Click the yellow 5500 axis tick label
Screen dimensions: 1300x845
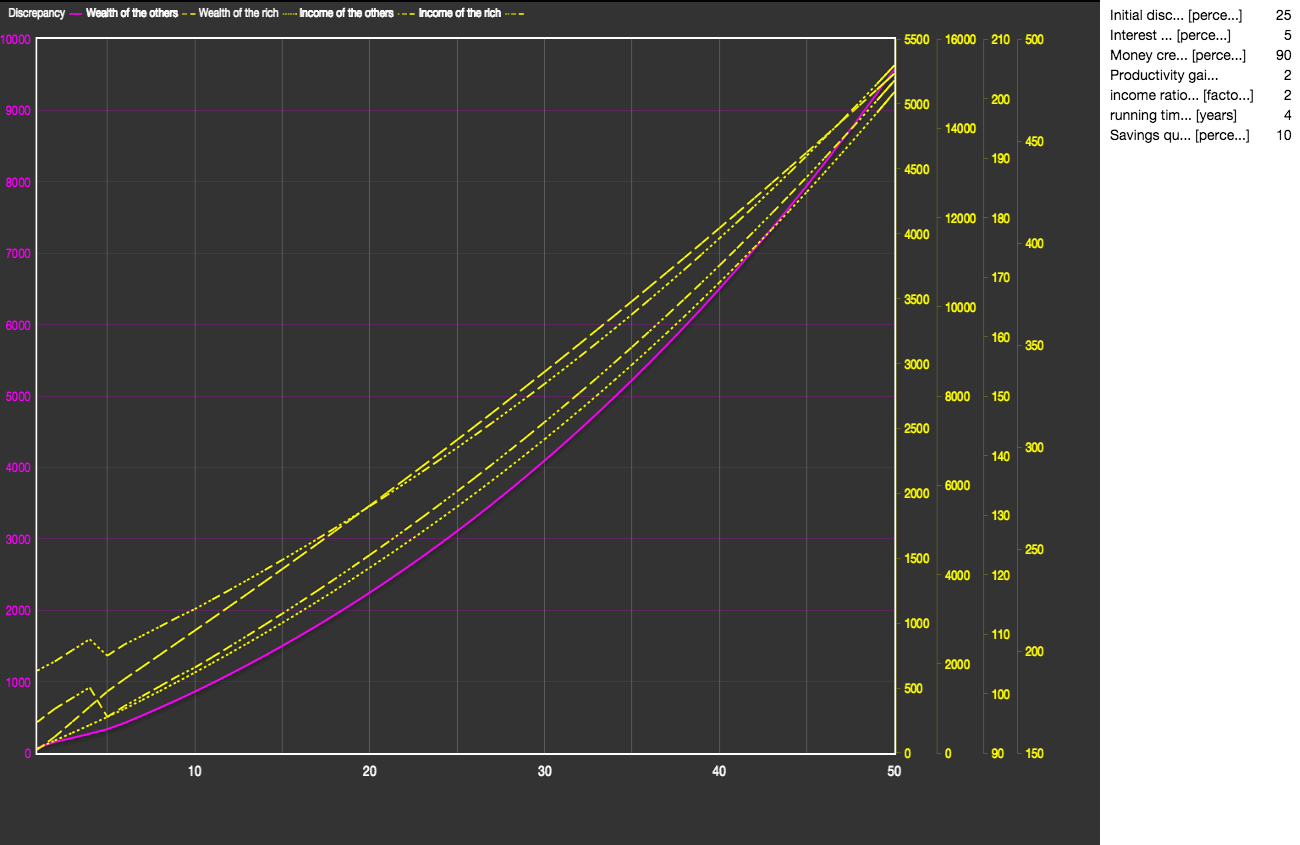tap(917, 40)
